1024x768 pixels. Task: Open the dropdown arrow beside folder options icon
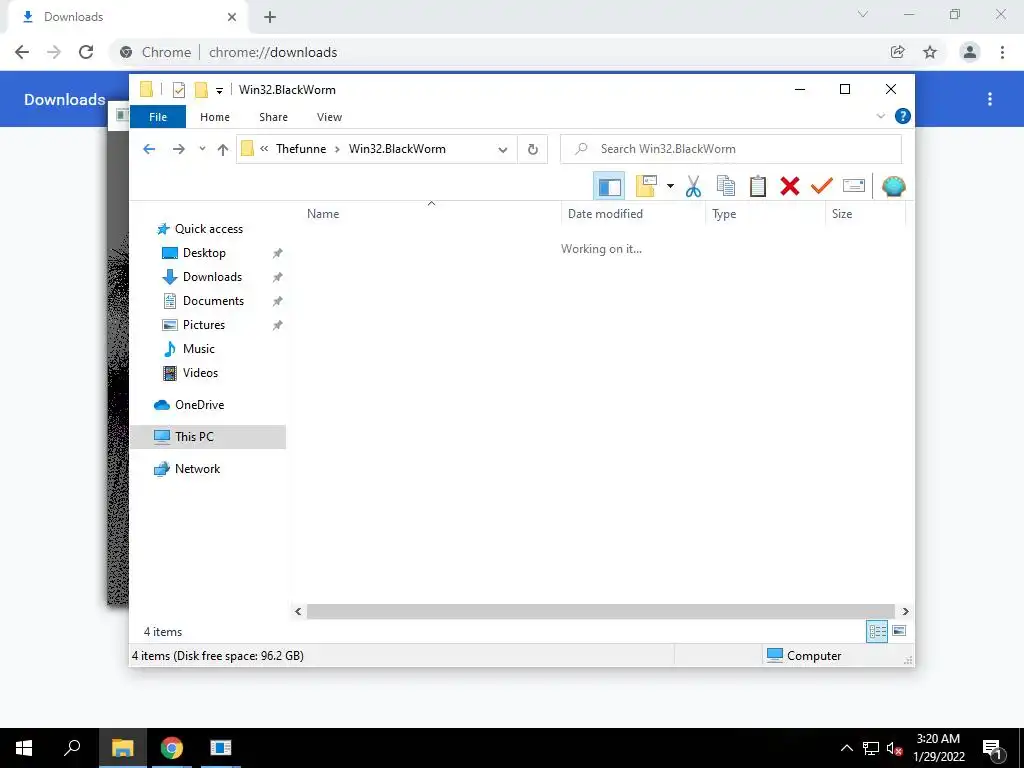point(670,186)
